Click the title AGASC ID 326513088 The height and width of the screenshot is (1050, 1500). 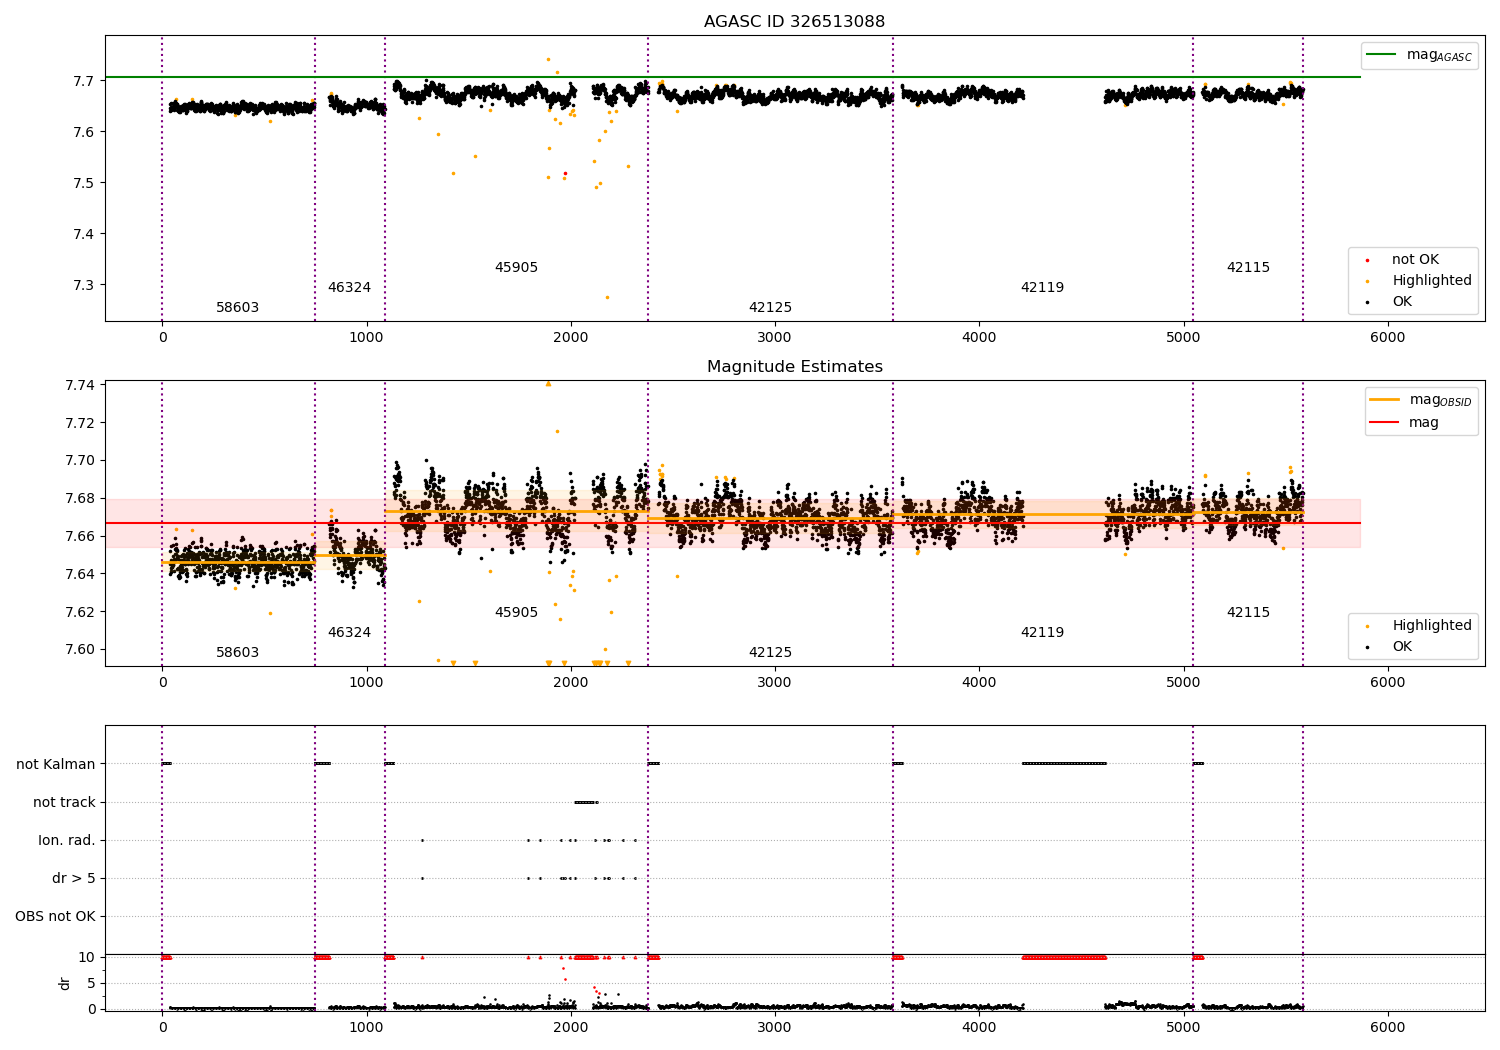point(794,22)
